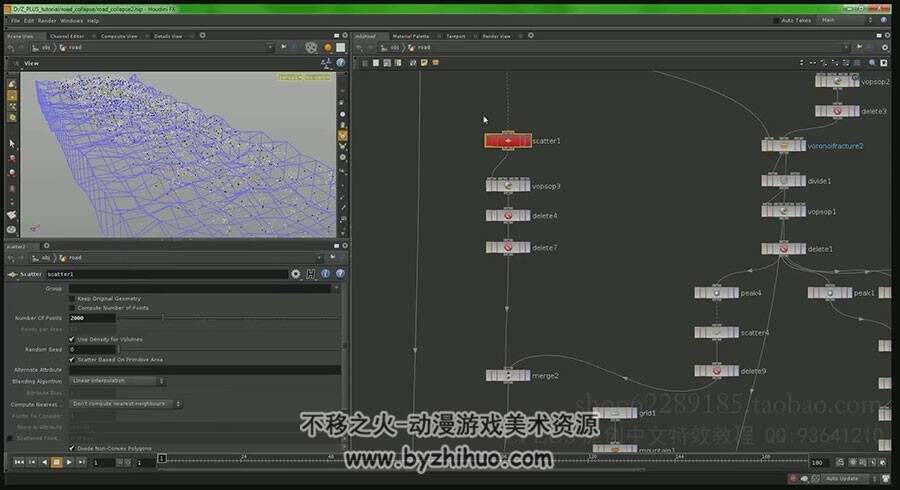This screenshot has height=490, width=900.
Task: Click the play forward button
Action: [69, 461]
